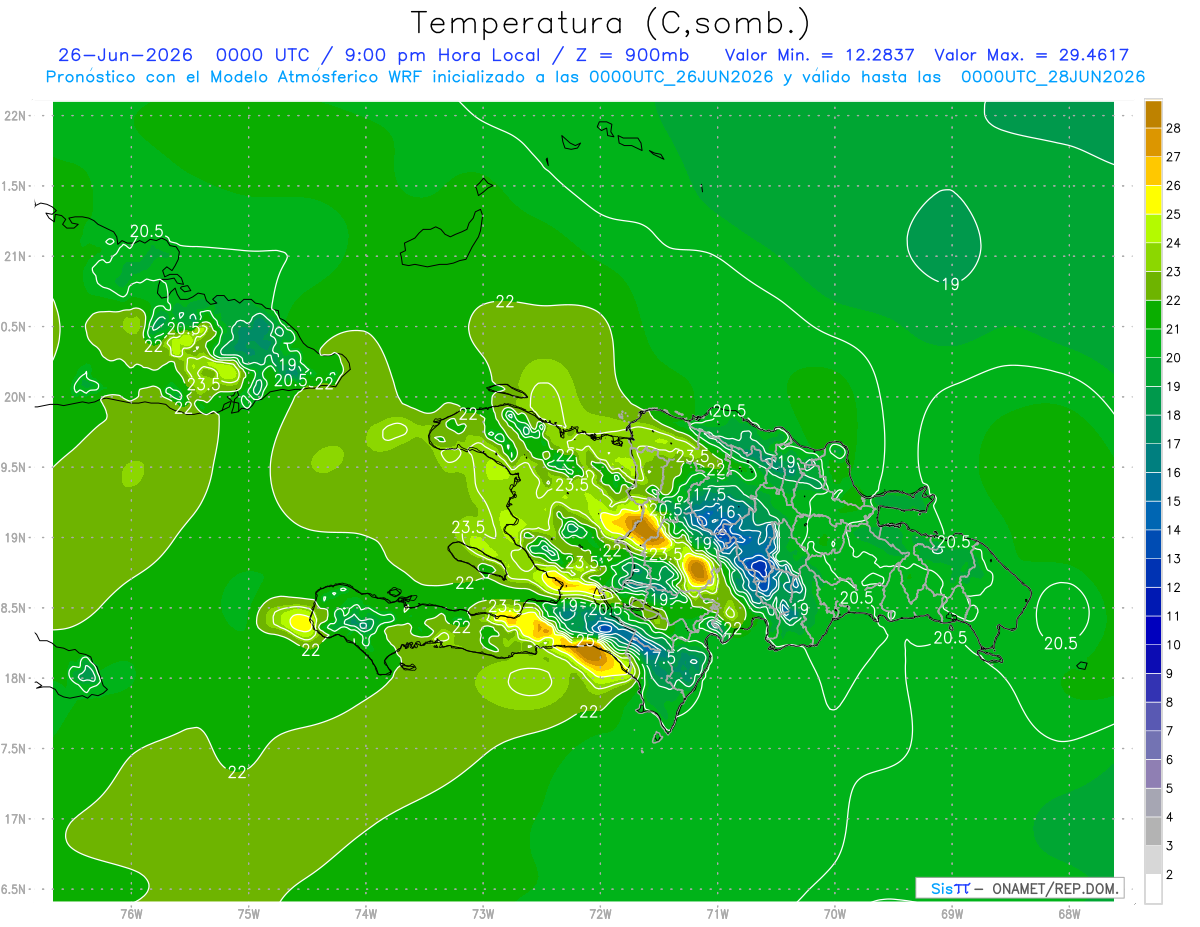Screen dimensions: 1200x927
Task: Click the "2" label on the color scale
Action: (x=1171, y=875)
